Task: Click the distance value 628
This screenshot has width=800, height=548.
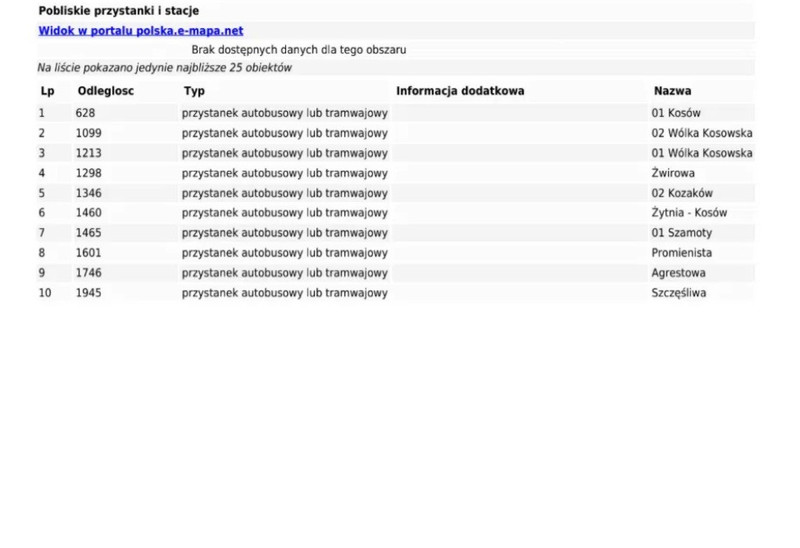Action: [x=85, y=113]
